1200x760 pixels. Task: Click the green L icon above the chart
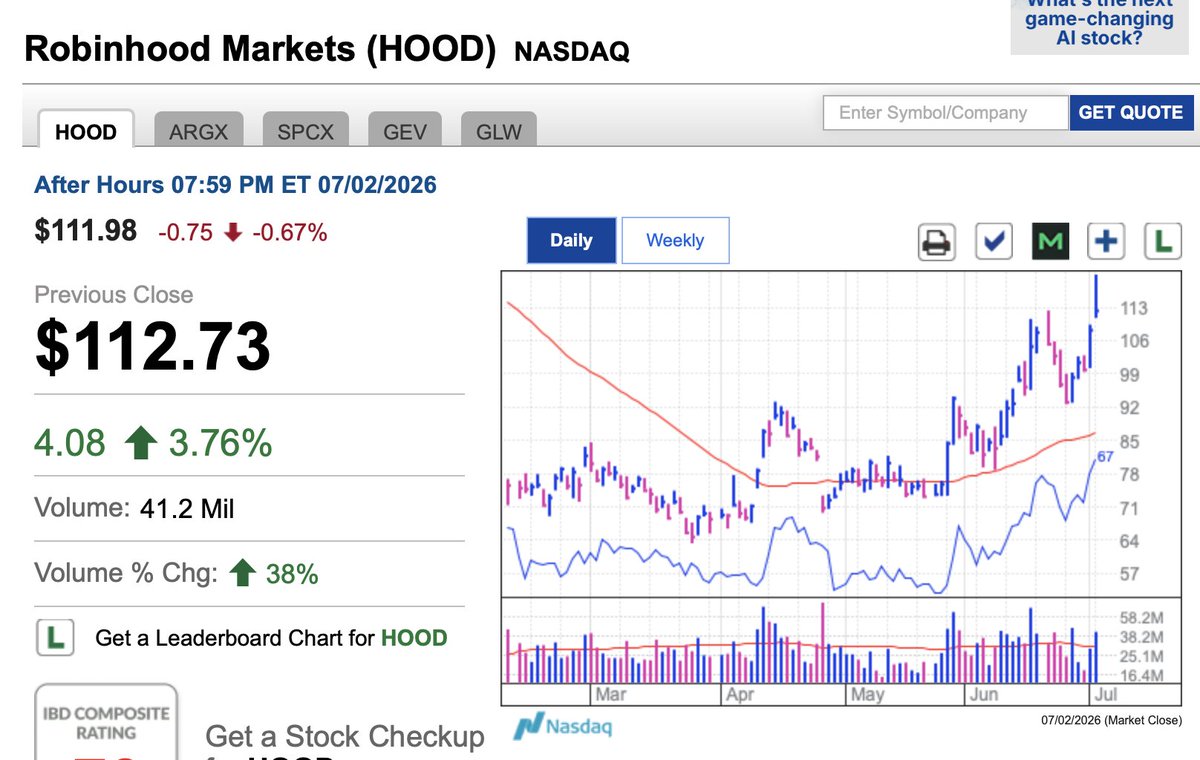[1163, 241]
